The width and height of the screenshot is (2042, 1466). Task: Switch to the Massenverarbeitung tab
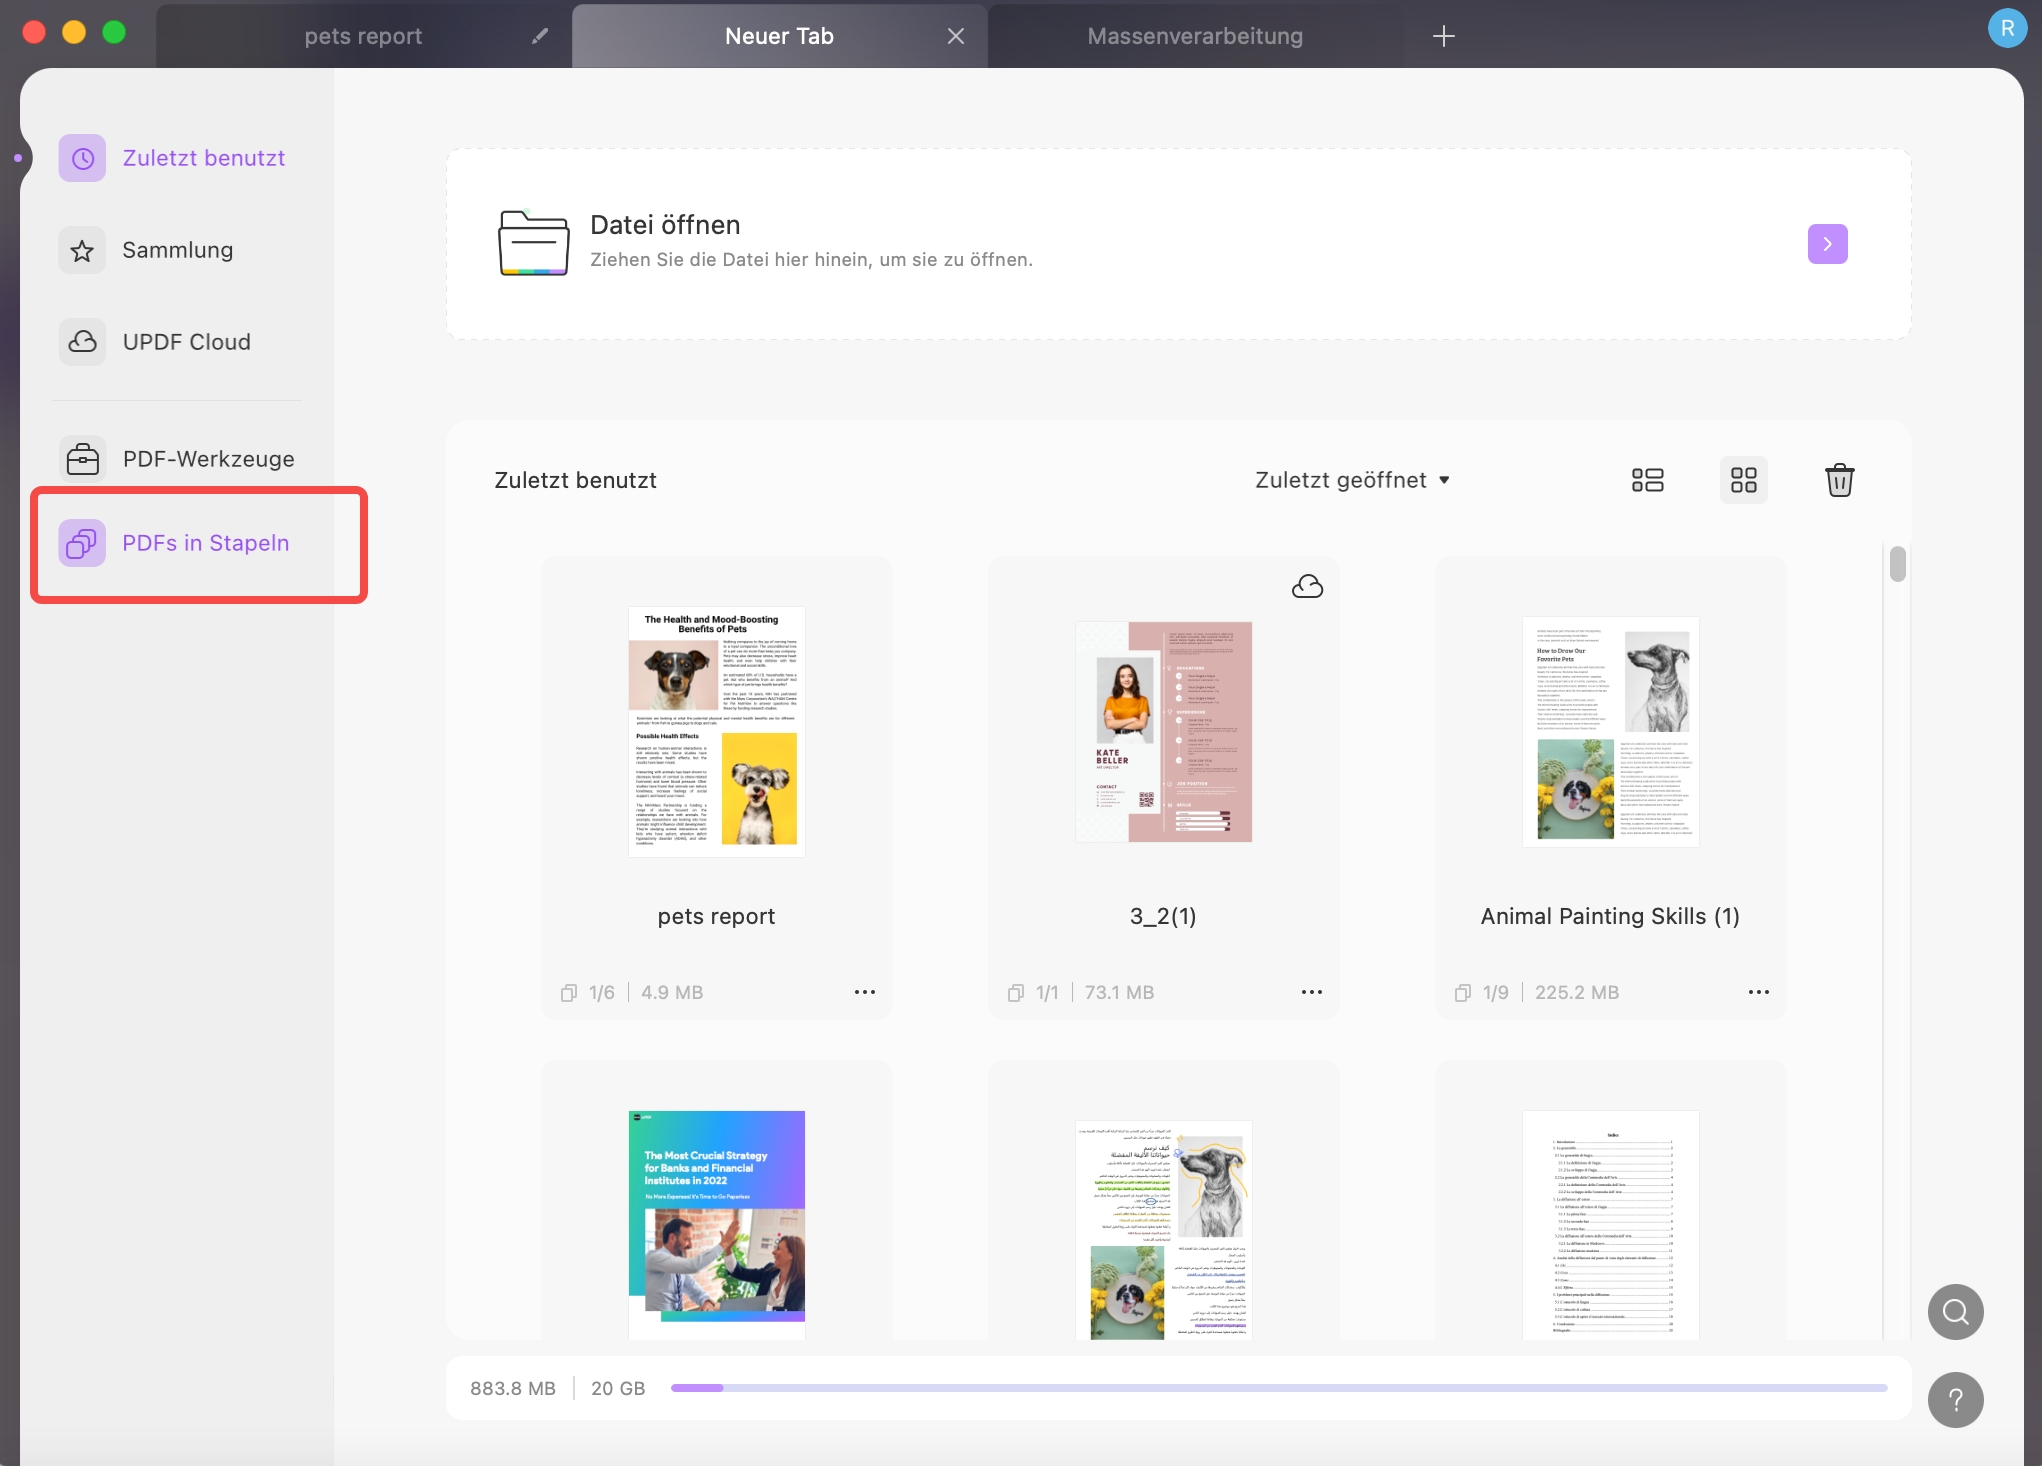point(1194,36)
